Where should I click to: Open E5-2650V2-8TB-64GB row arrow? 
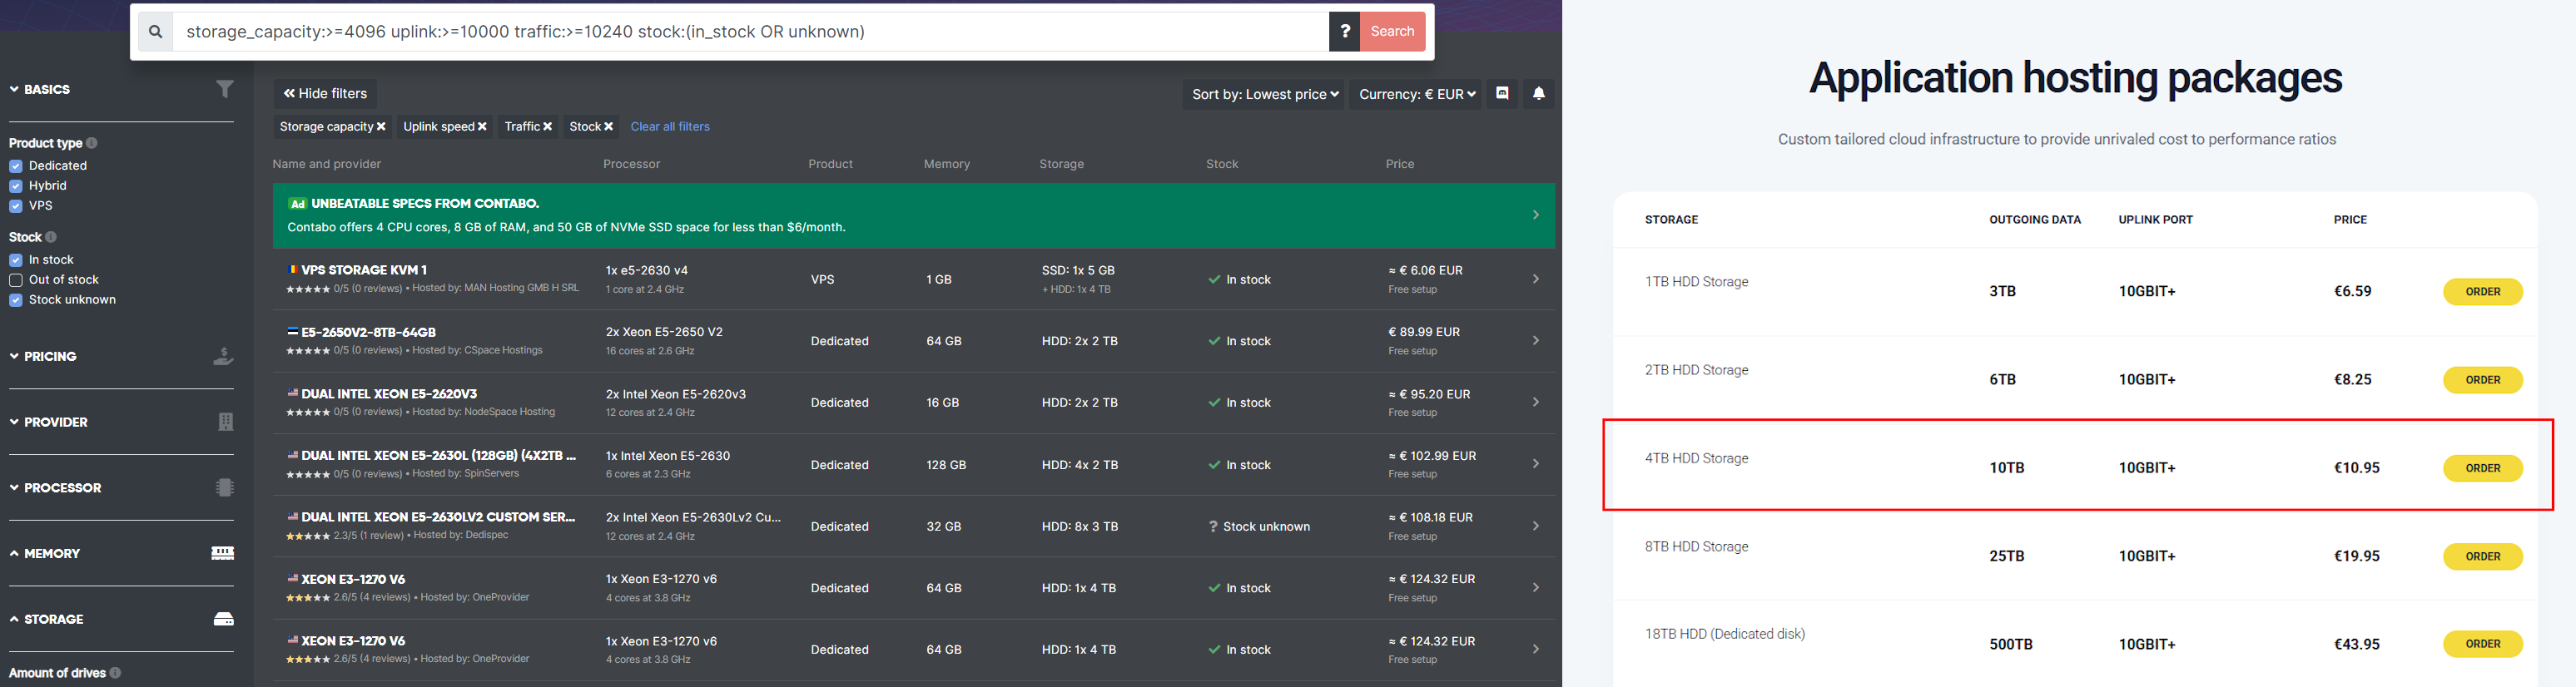coord(1536,341)
